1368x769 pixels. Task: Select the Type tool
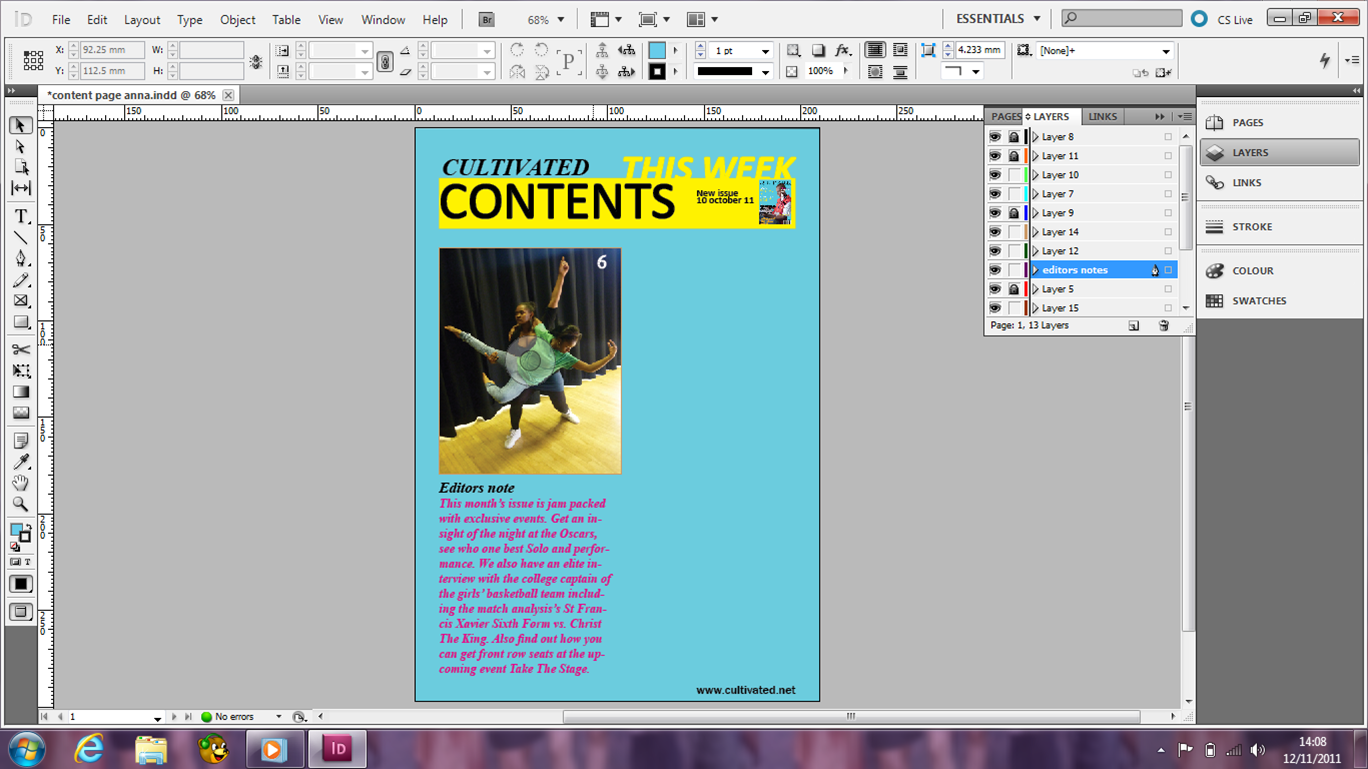[20, 216]
